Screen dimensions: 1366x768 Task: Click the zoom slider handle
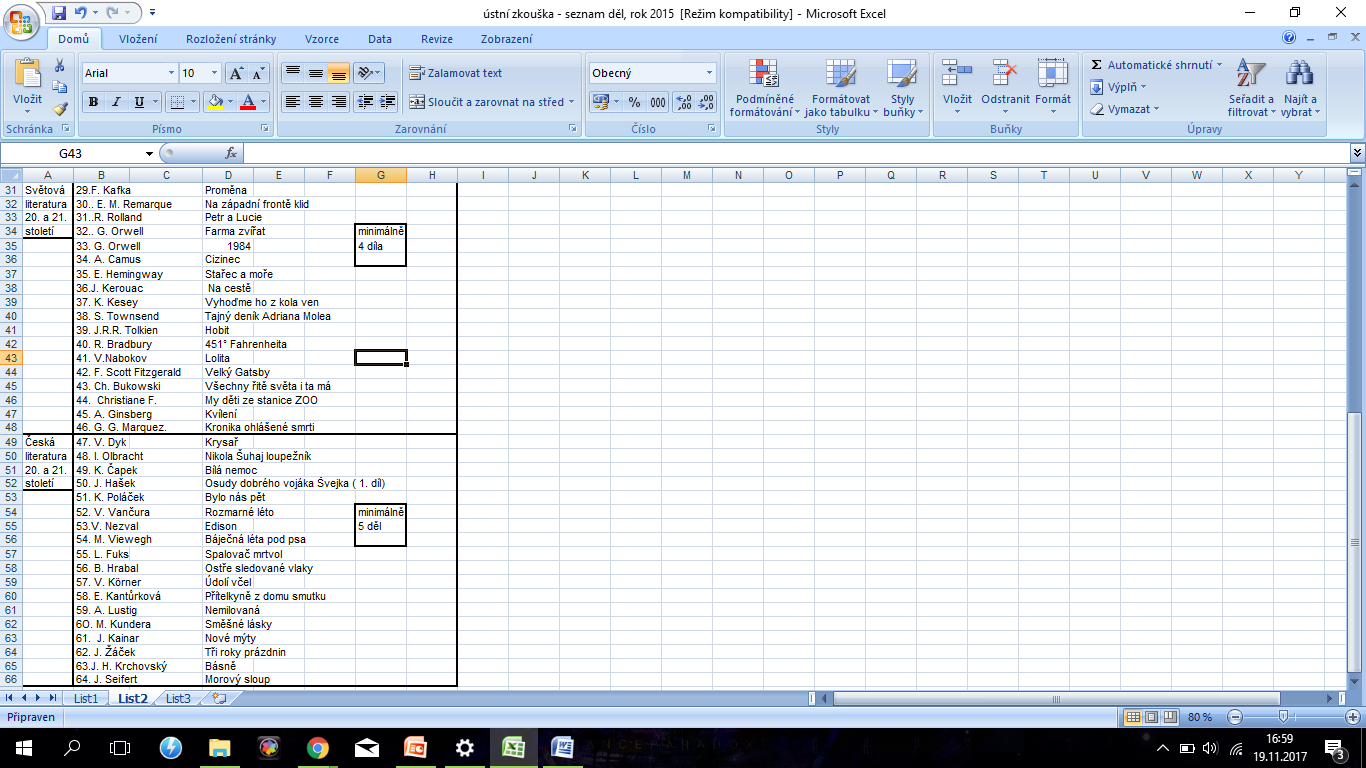click(1283, 717)
